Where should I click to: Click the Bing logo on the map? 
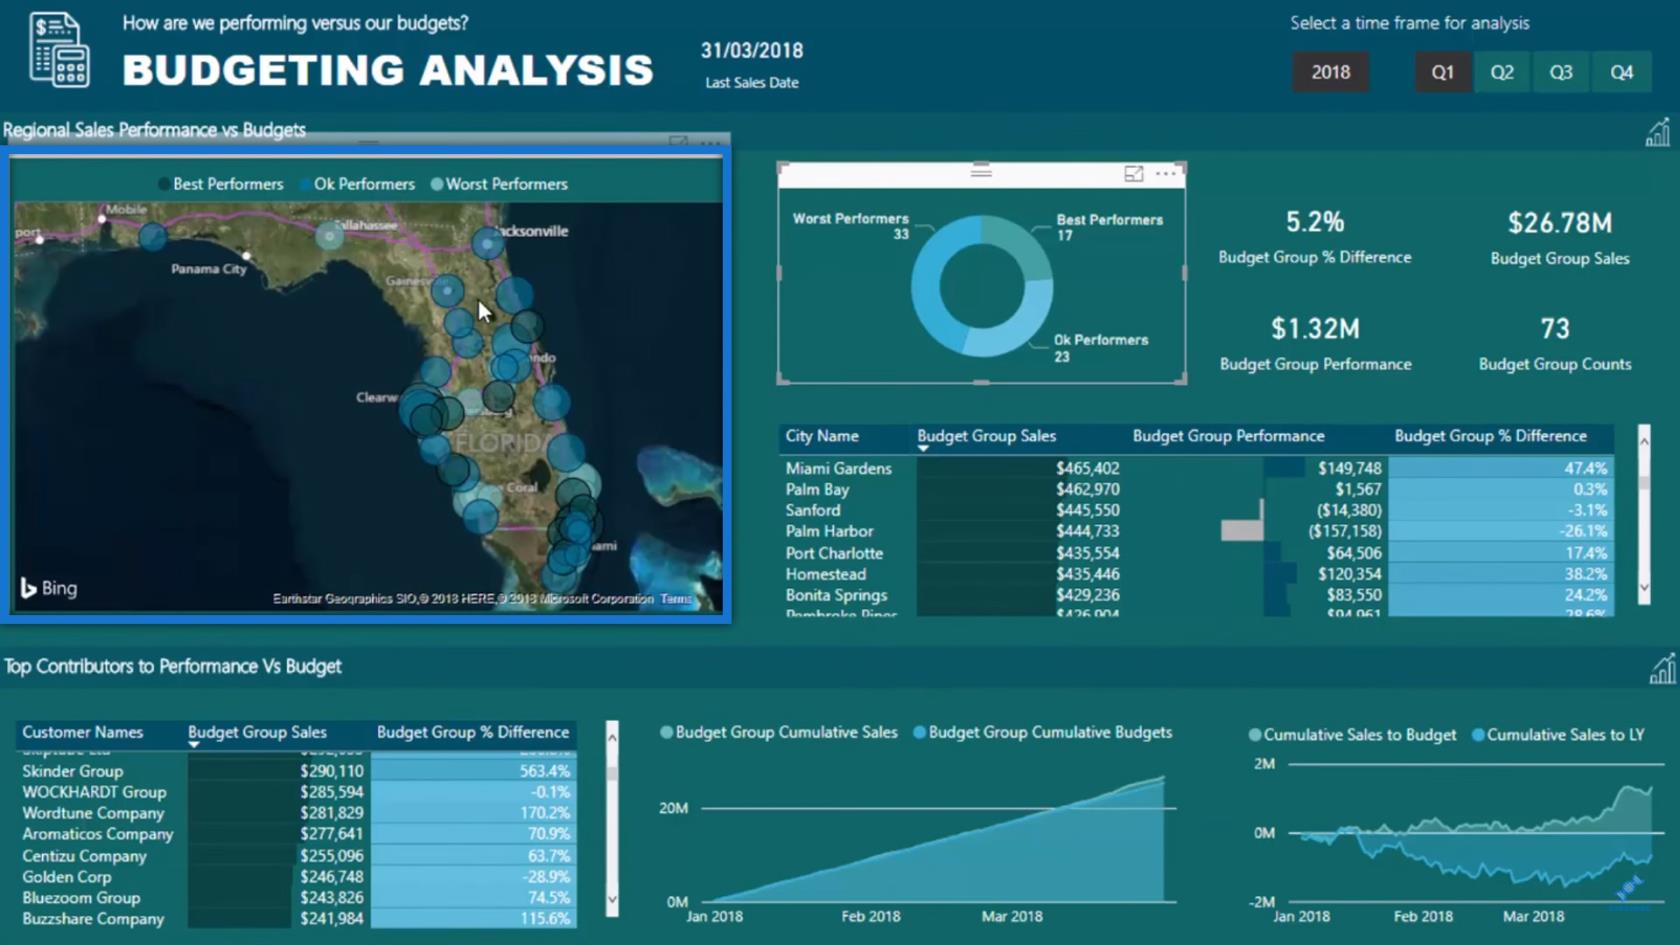[49, 588]
